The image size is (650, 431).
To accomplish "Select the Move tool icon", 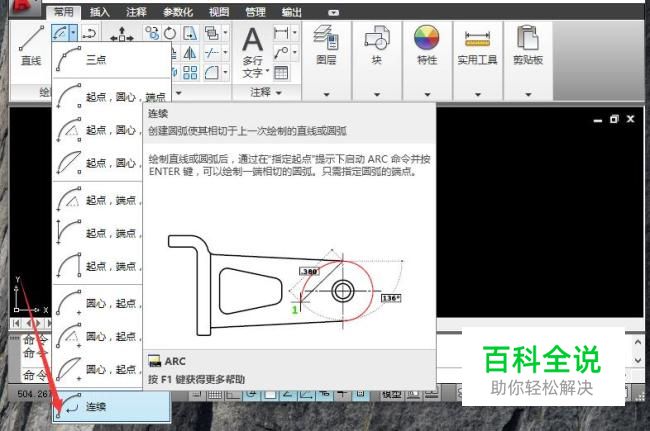I will click(x=121, y=34).
